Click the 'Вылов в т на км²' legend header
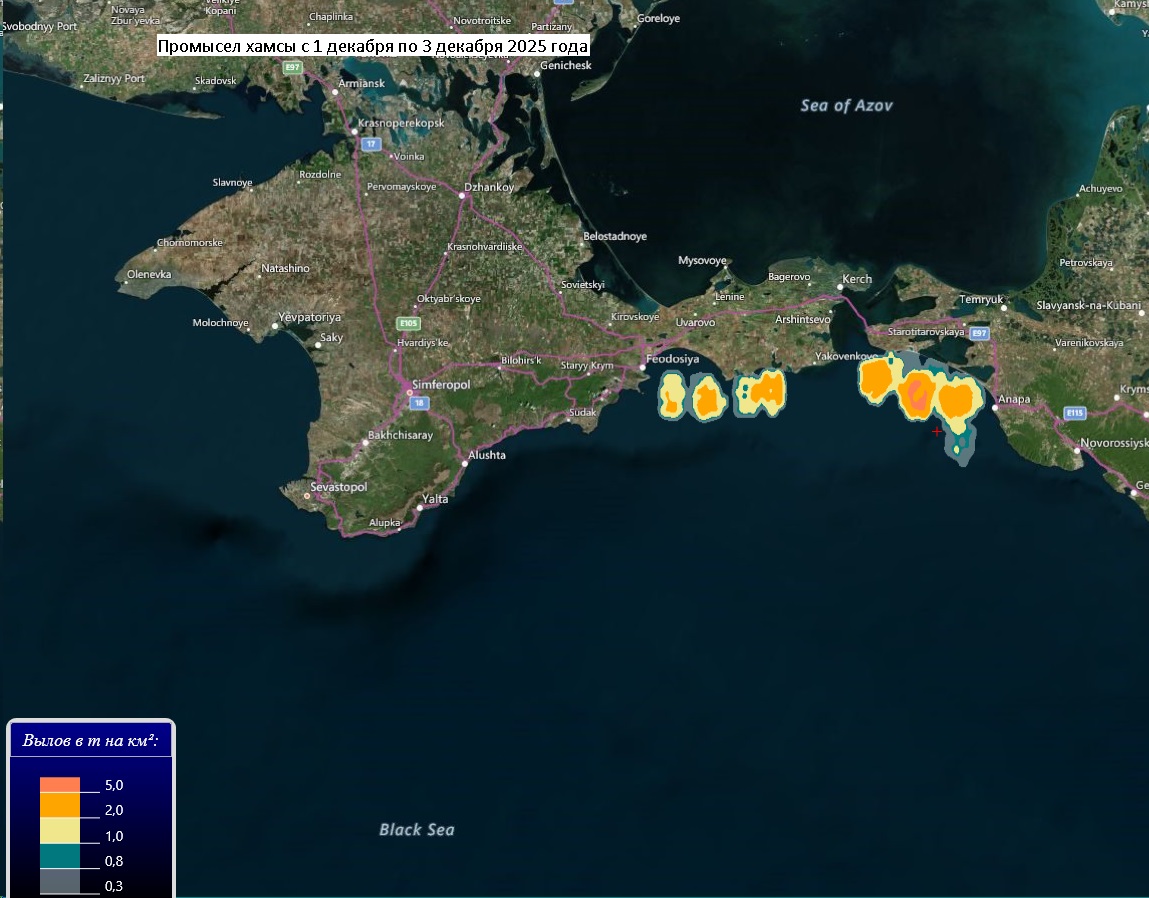Image resolution: width=1149 pixels, height=898 pixels. [91, 742]
